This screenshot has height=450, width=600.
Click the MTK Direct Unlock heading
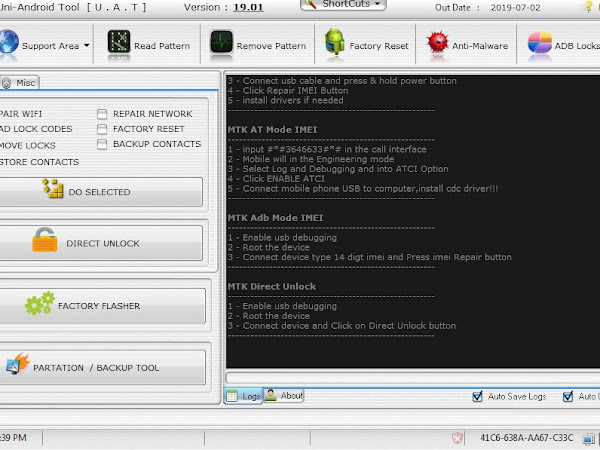pyautogui.click(x=272, y=286)
